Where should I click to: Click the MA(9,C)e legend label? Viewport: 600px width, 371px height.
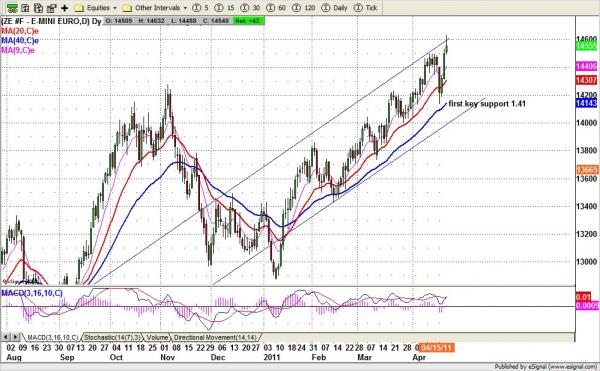click(18, 50)
